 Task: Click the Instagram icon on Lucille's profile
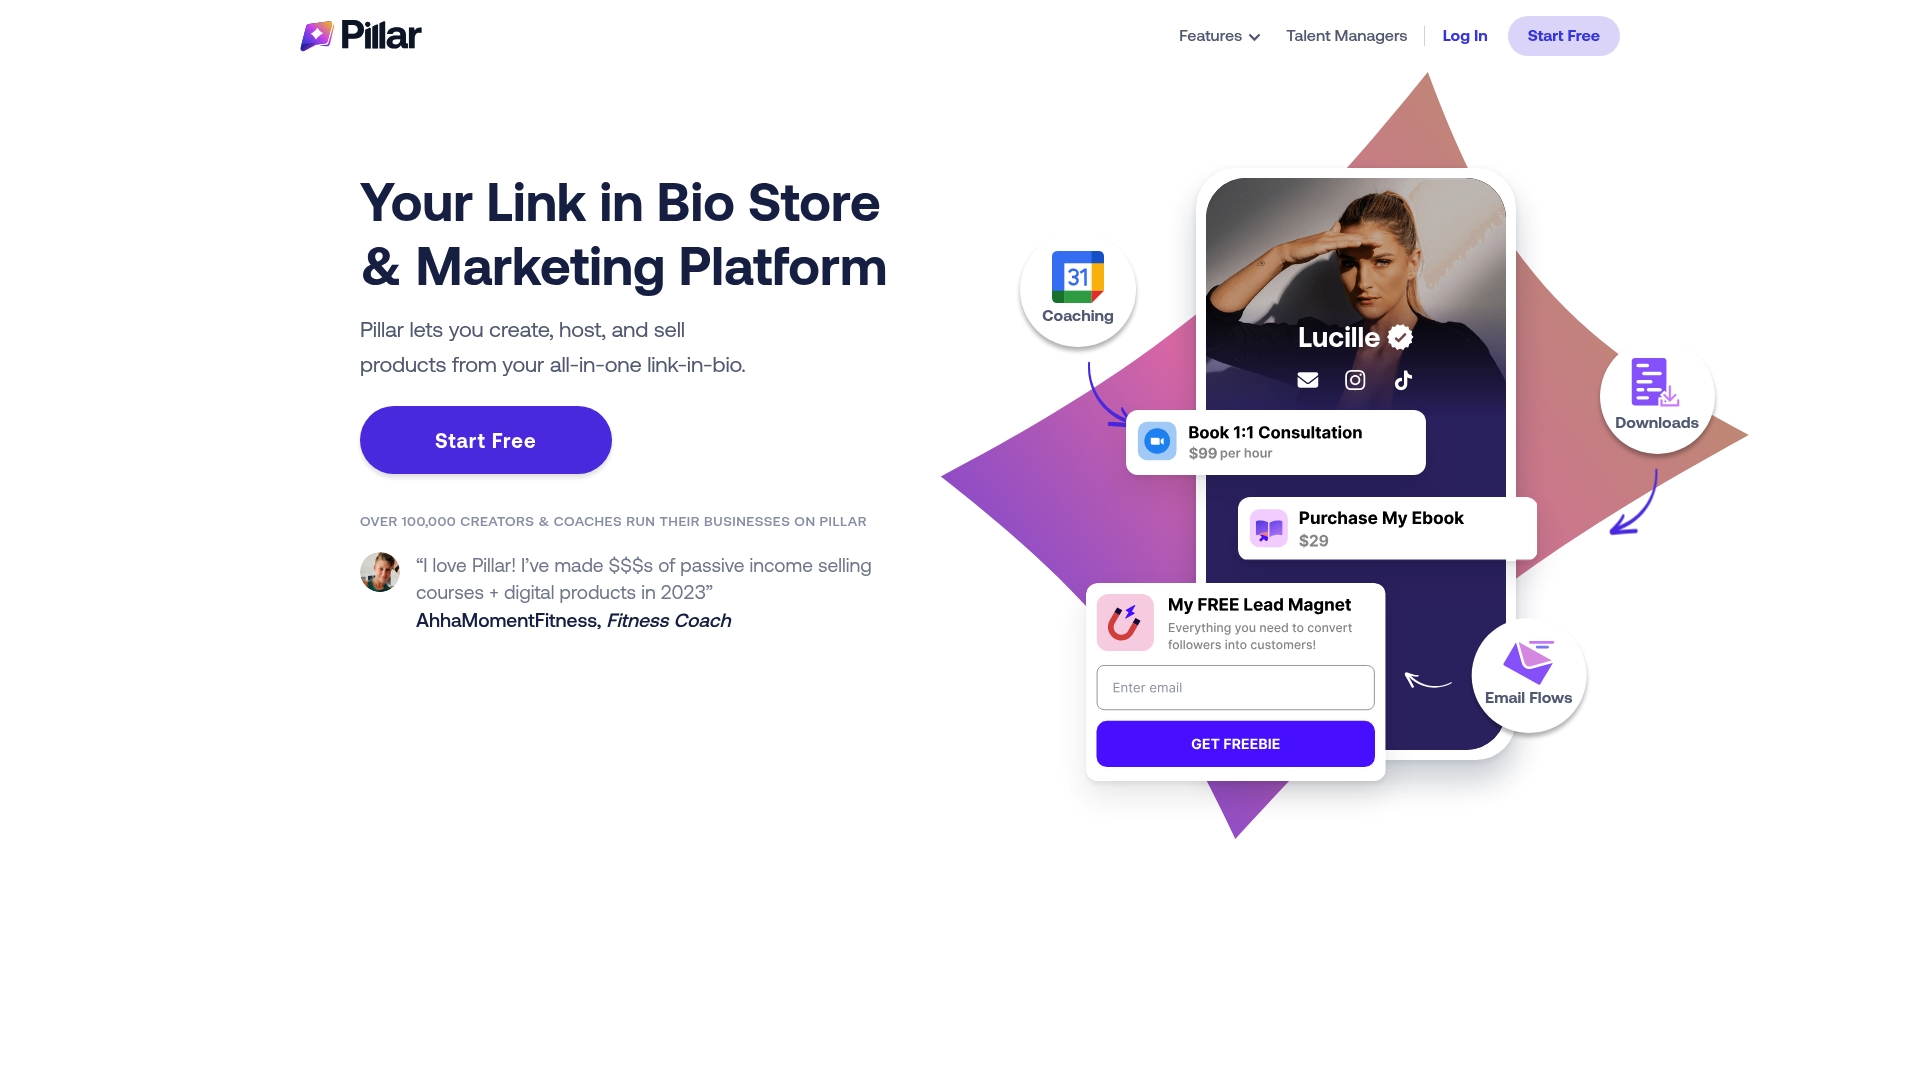[x=1354, y=380]
